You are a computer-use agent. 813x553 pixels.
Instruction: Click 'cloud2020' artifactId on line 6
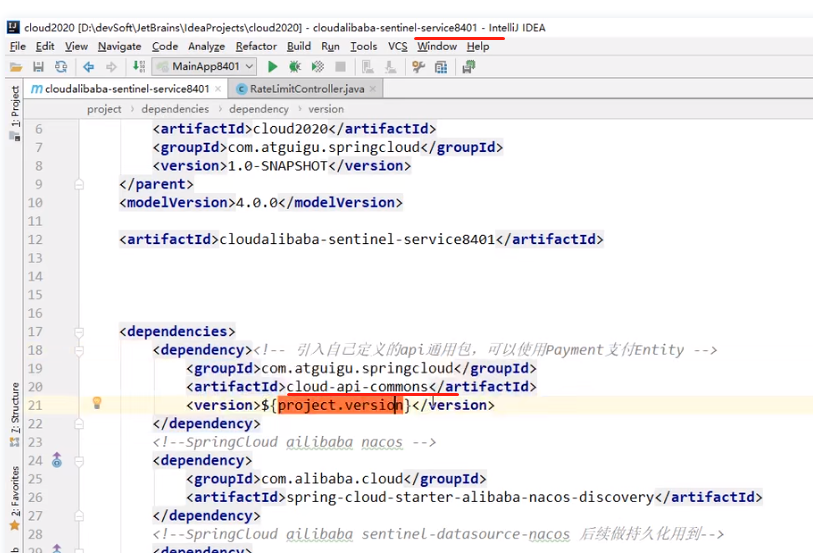tap(290, 129)
